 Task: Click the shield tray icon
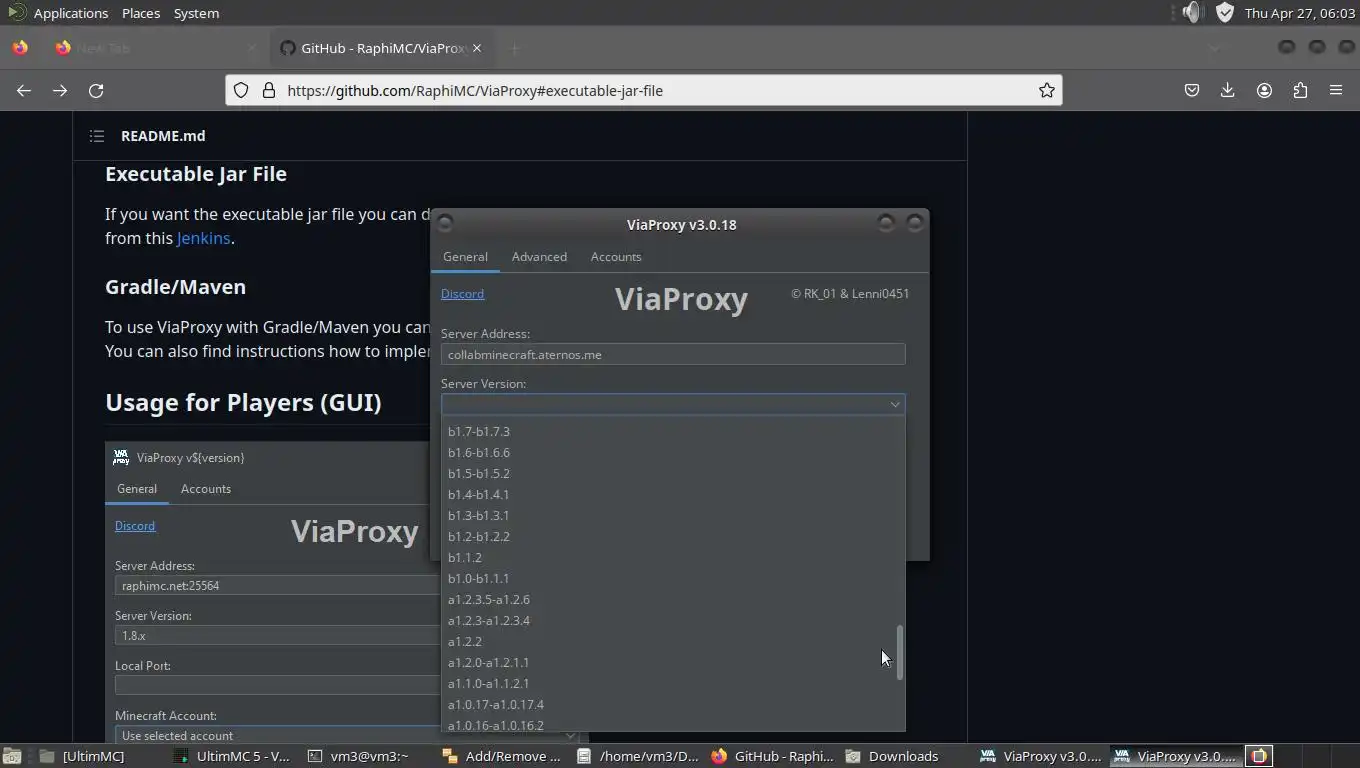pyautogui.click(x=1225, y=13)
